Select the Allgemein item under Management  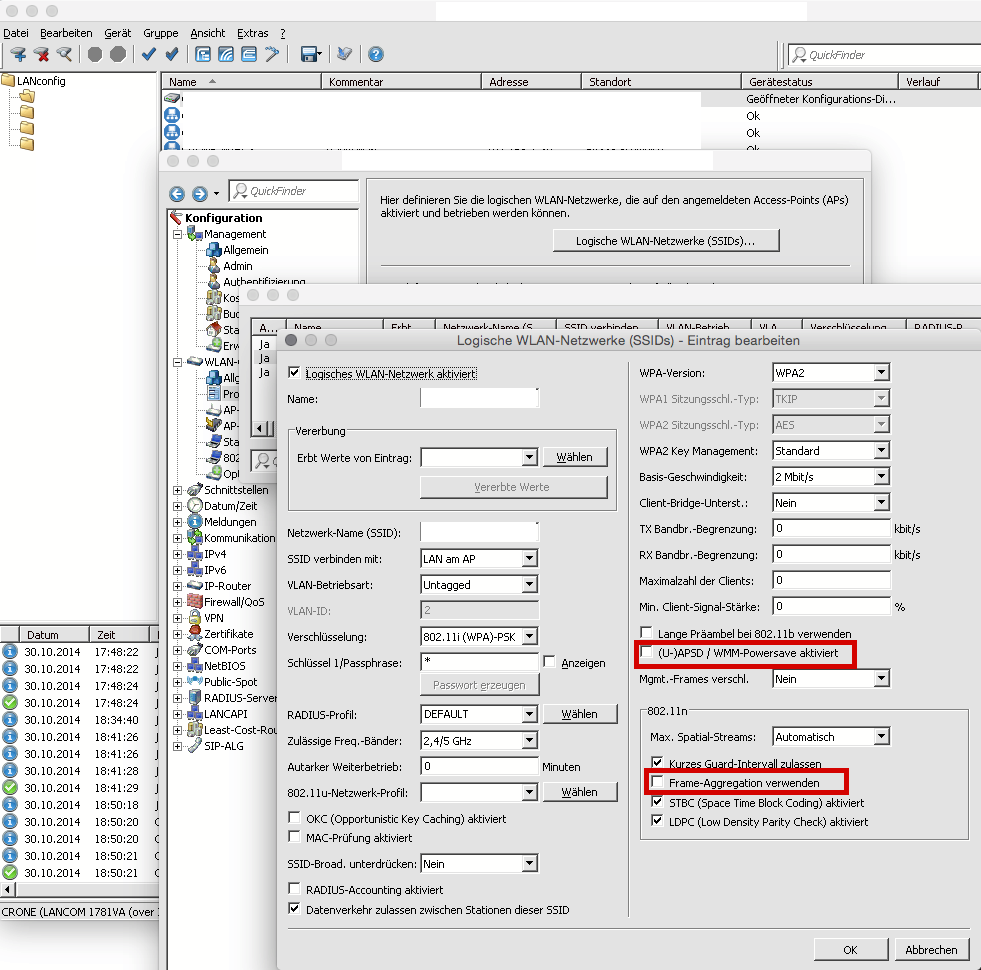[x=245, y=250]
